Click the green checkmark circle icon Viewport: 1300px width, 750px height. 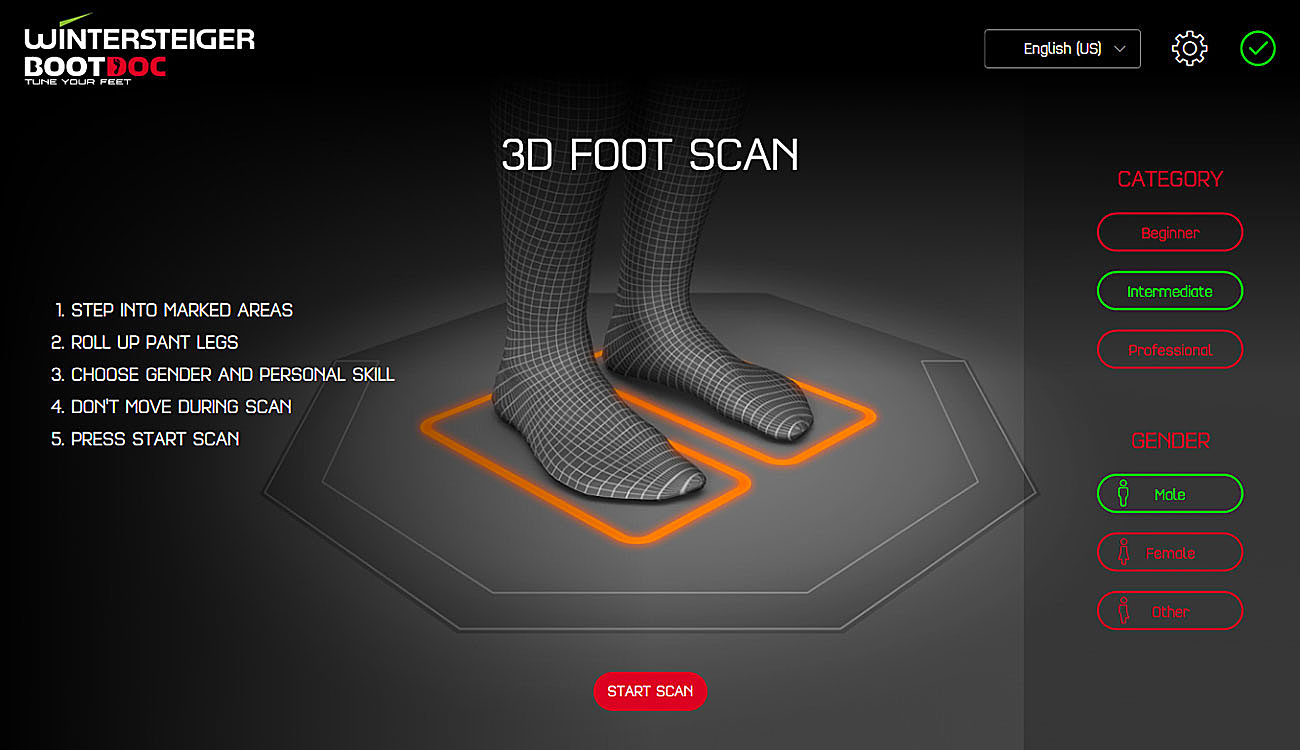pos(1258,48)
